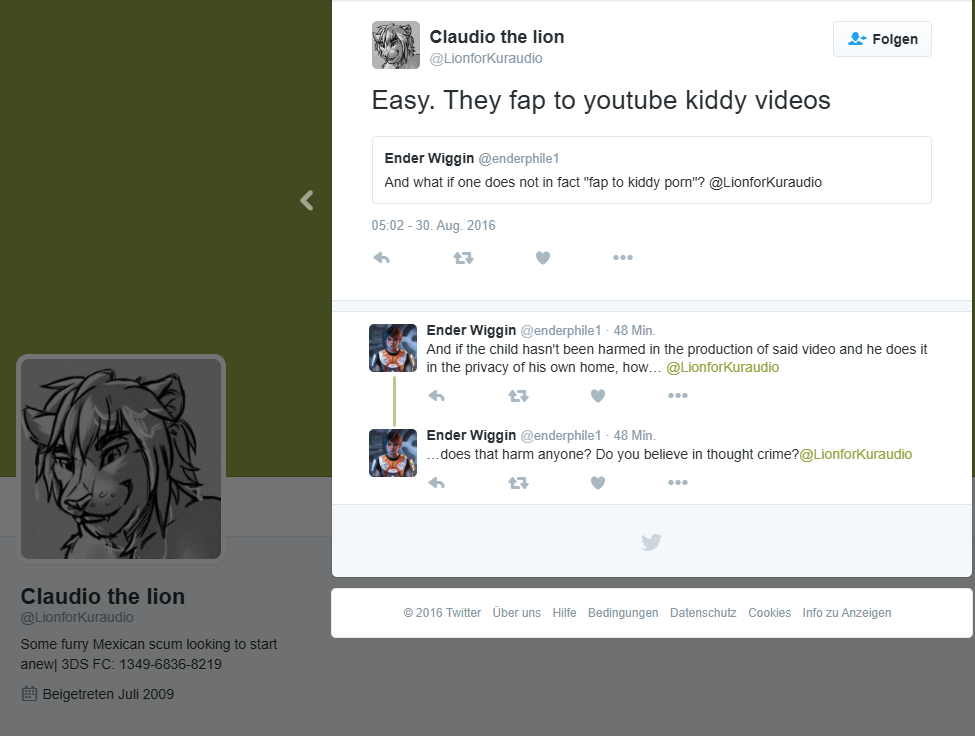
Task: Click the © 2016 Twitter footer text
Action: pyautogui.click(x=442, y=613)
